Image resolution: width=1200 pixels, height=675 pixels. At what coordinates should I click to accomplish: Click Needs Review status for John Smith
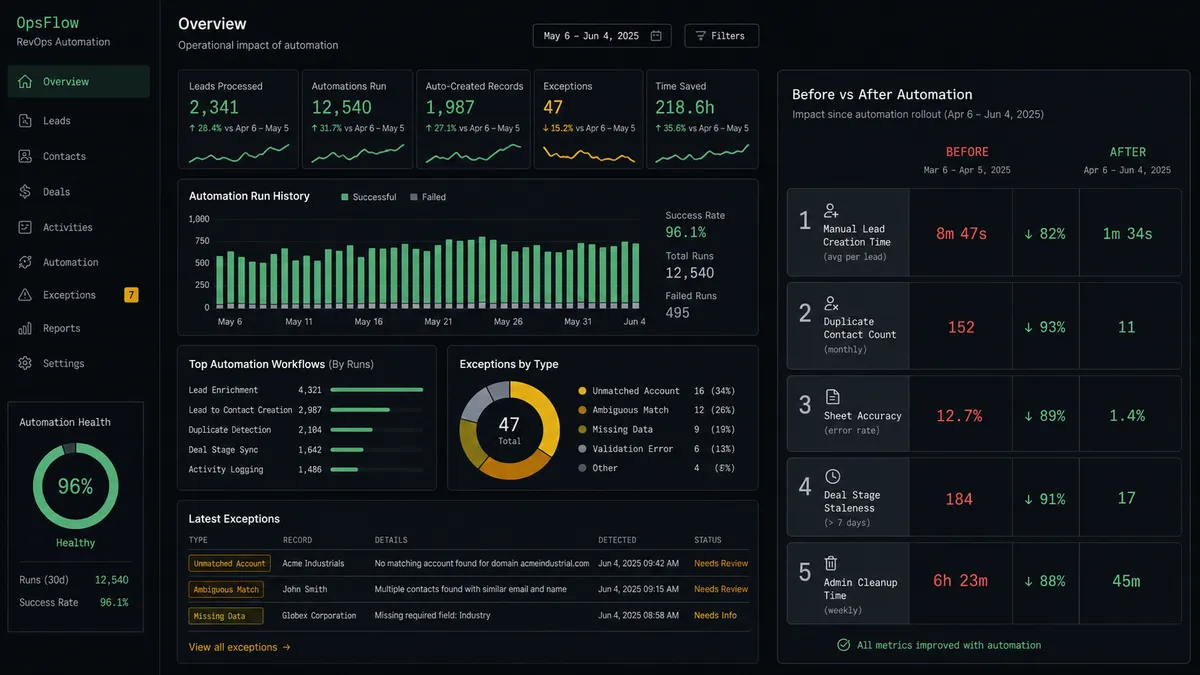point(721,589)
